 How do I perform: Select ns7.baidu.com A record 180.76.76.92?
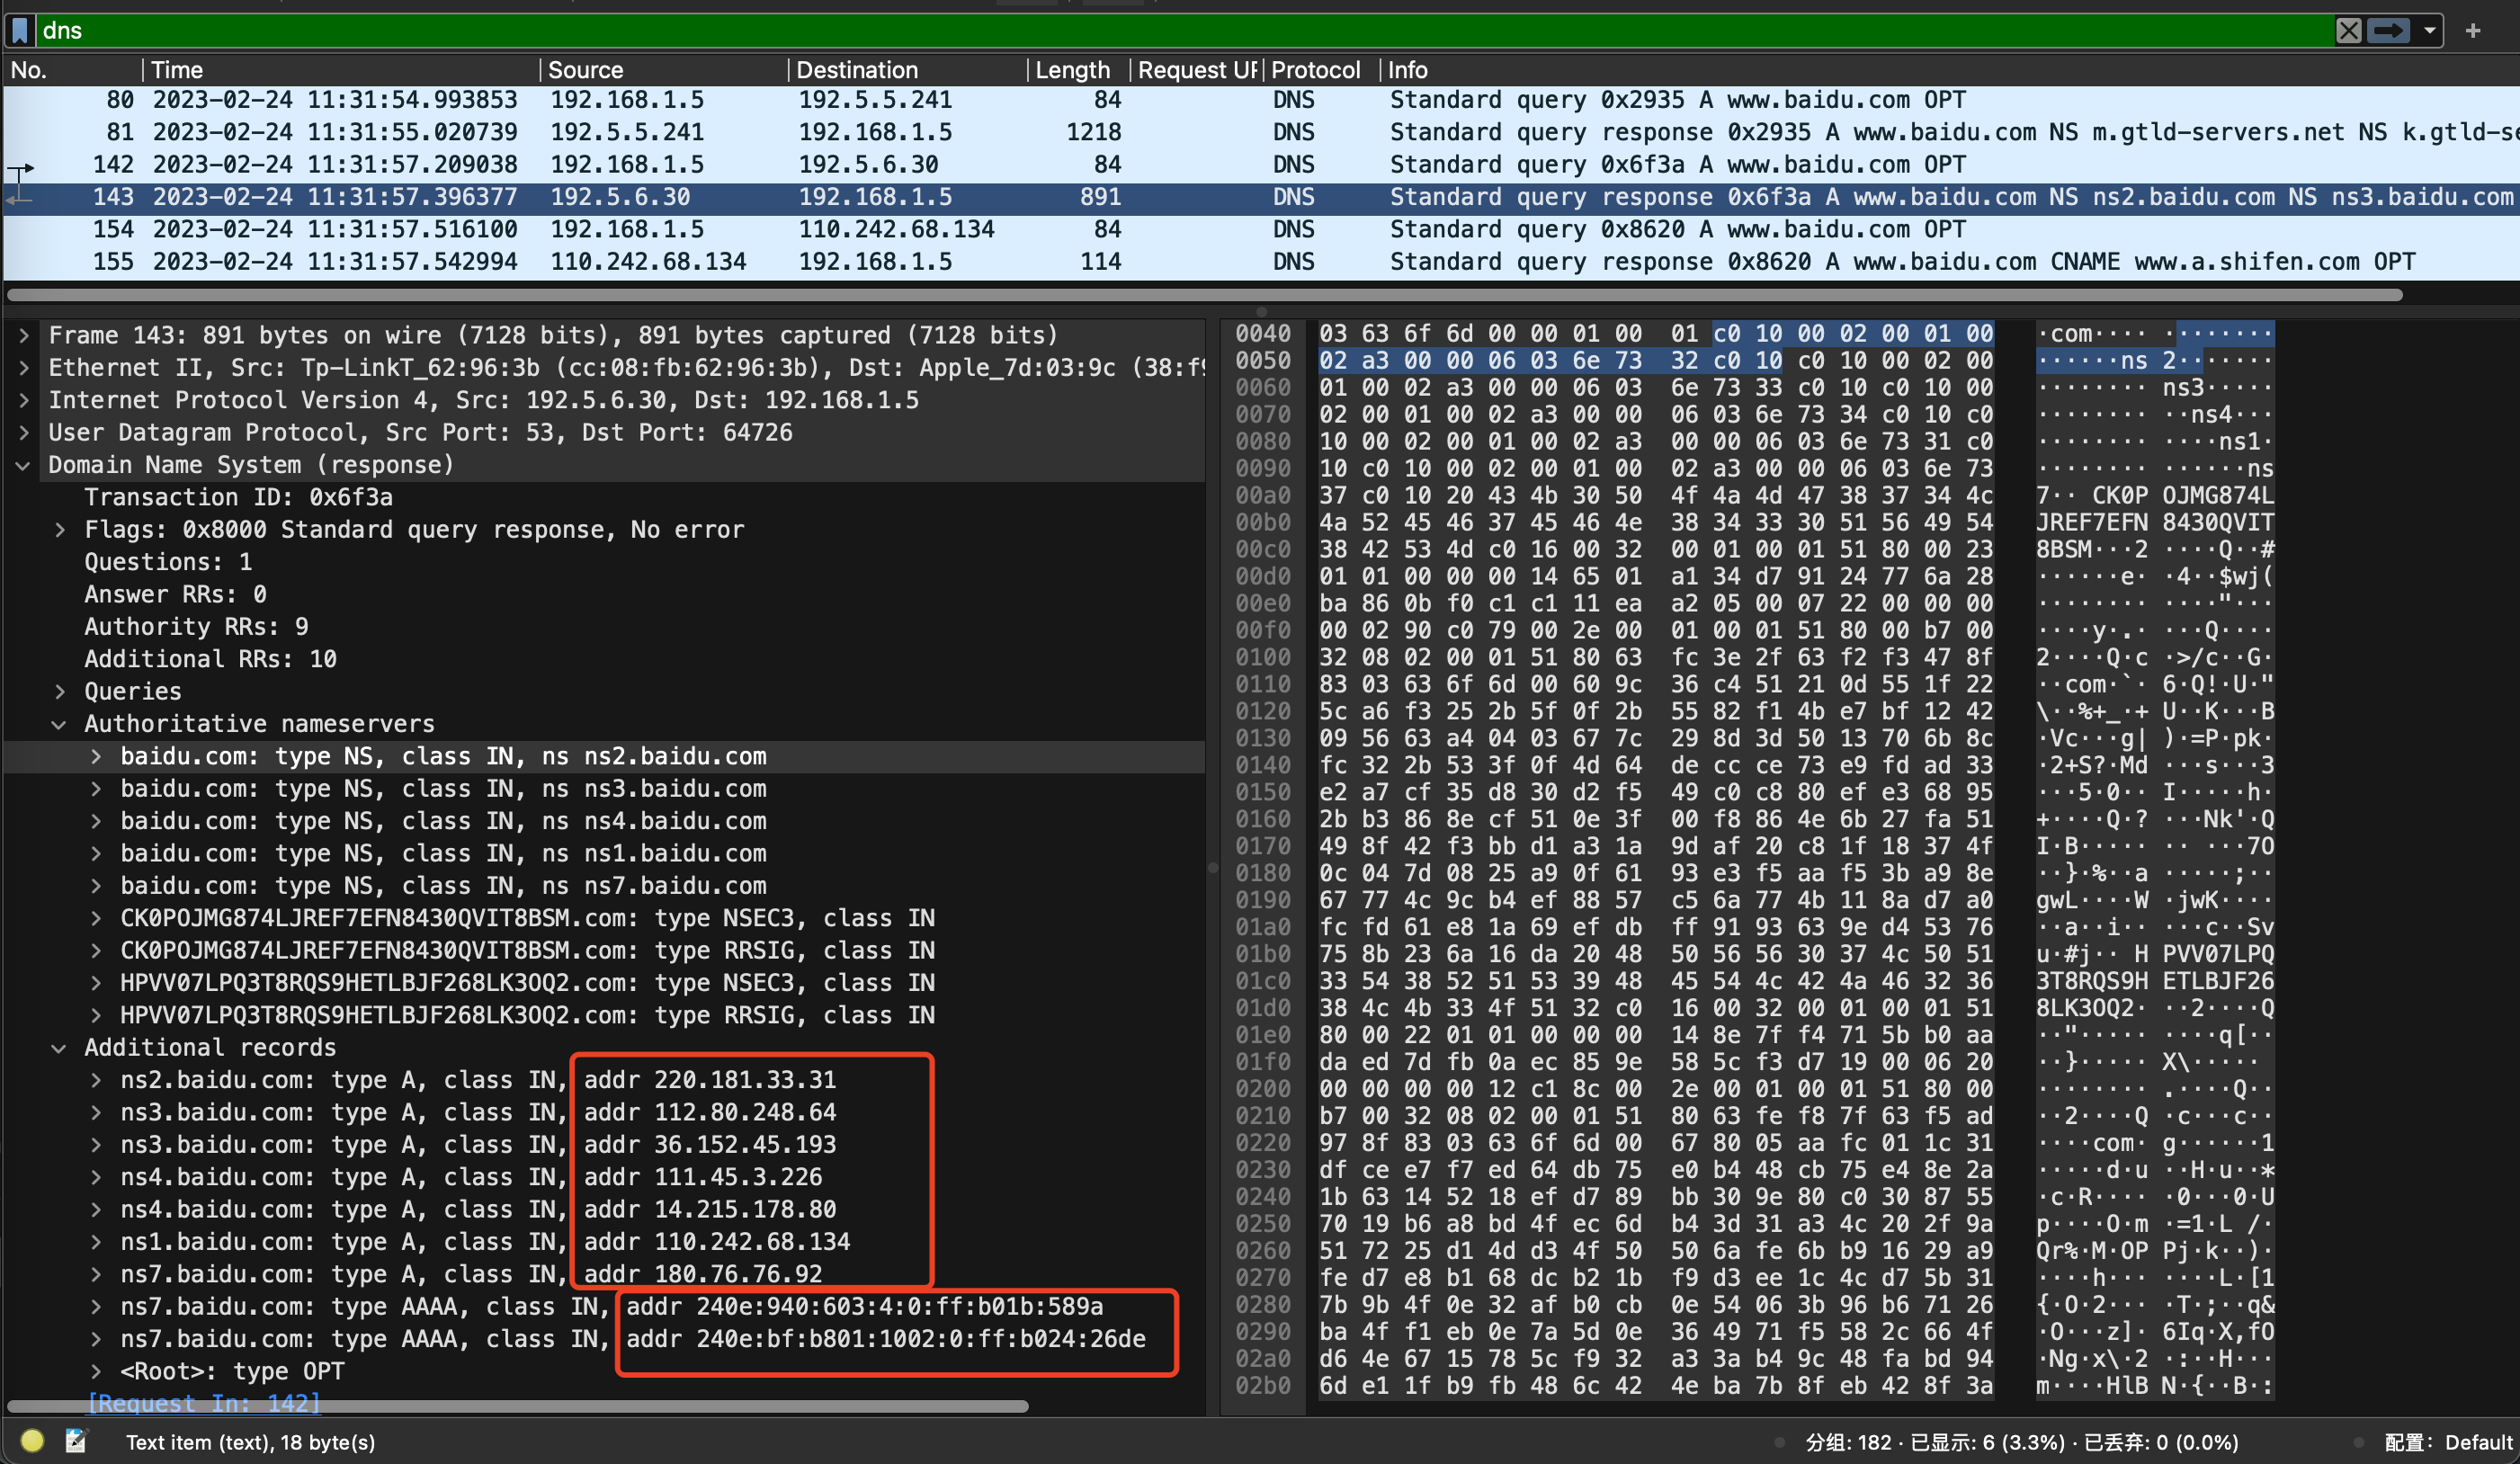[604, 1274]
